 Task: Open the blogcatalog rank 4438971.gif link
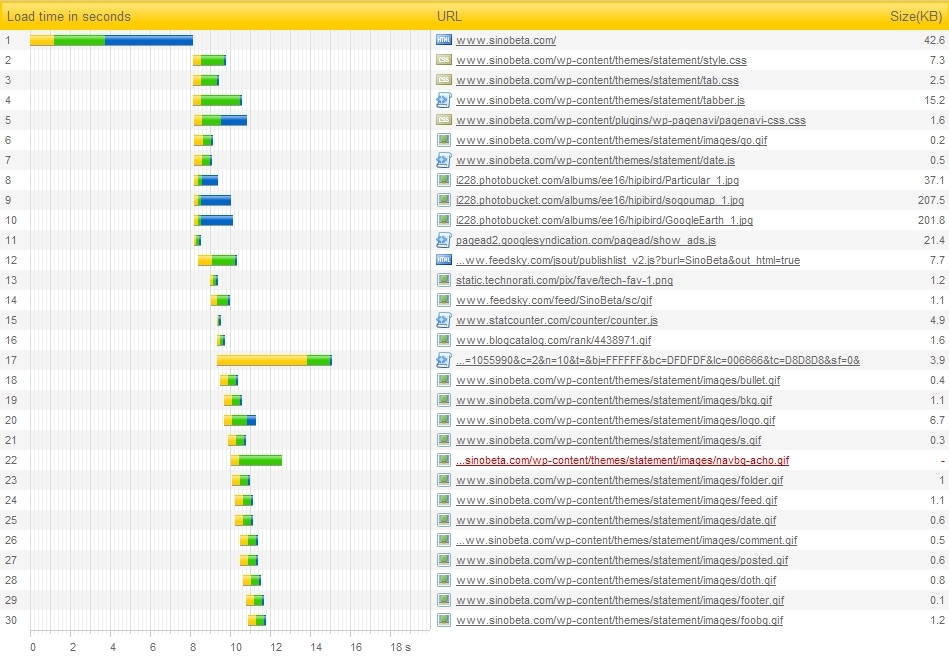tap(554, 339)
